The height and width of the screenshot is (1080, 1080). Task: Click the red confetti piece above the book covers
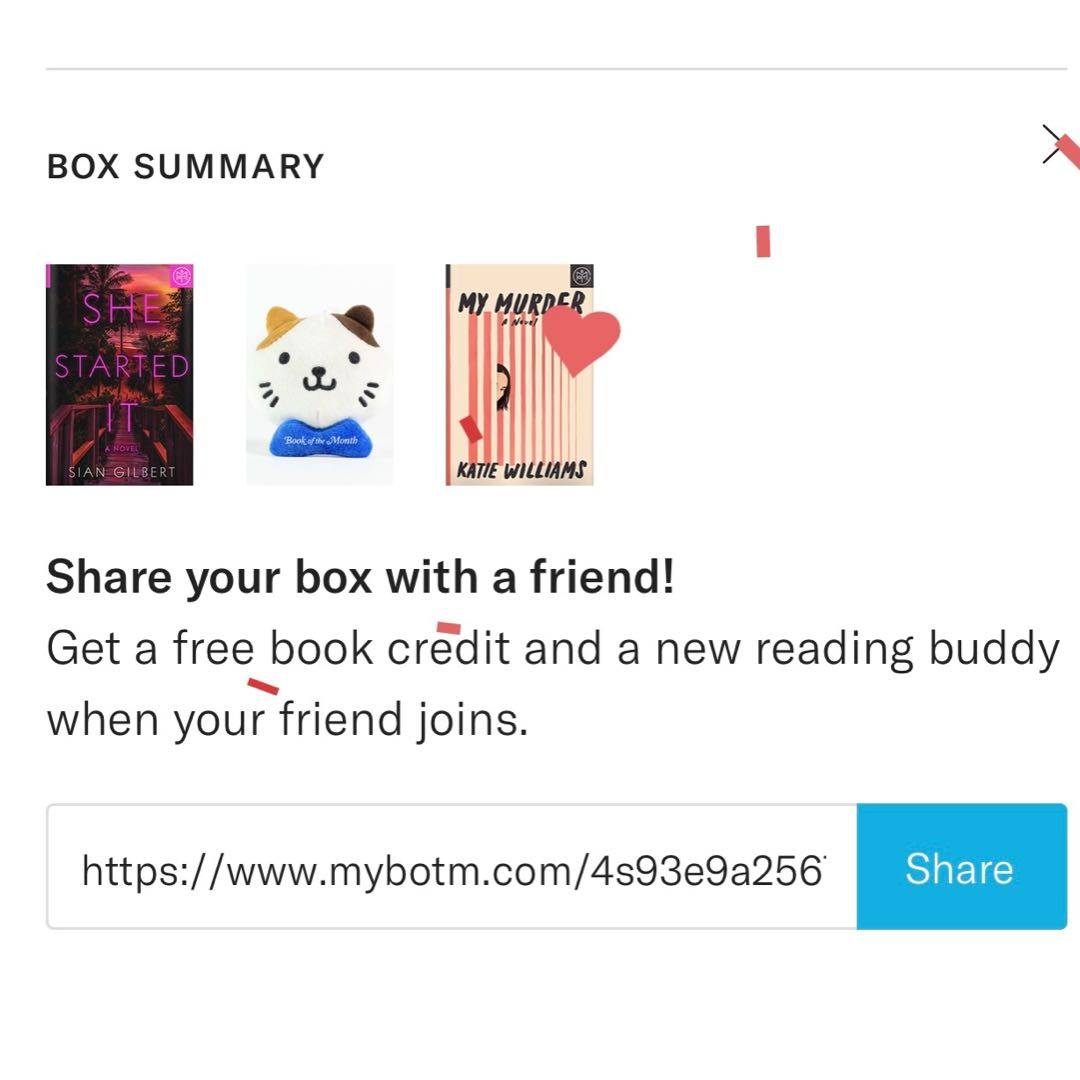point(763,241)
